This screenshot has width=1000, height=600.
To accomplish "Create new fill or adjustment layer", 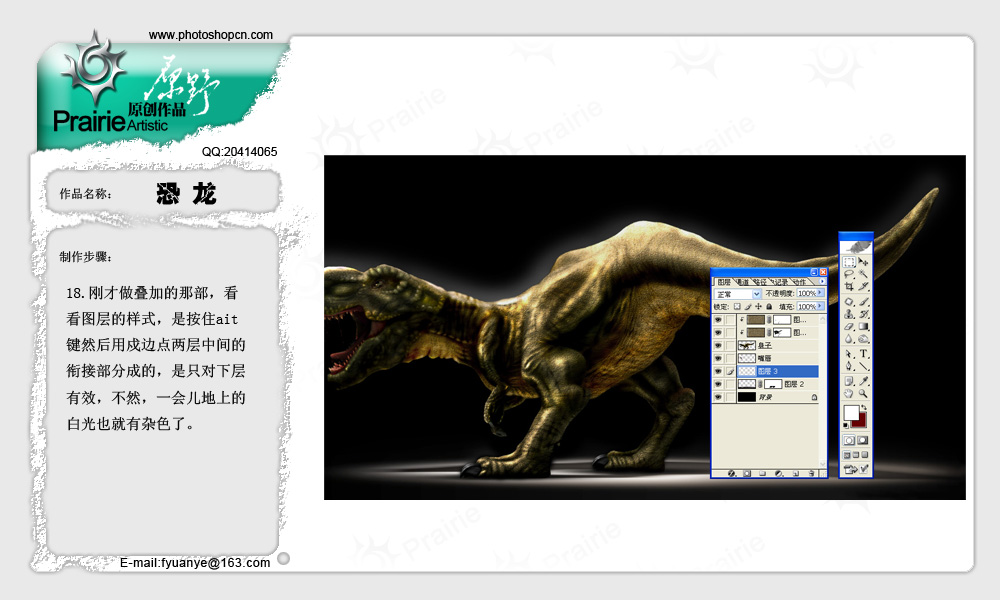I will 779,474.
